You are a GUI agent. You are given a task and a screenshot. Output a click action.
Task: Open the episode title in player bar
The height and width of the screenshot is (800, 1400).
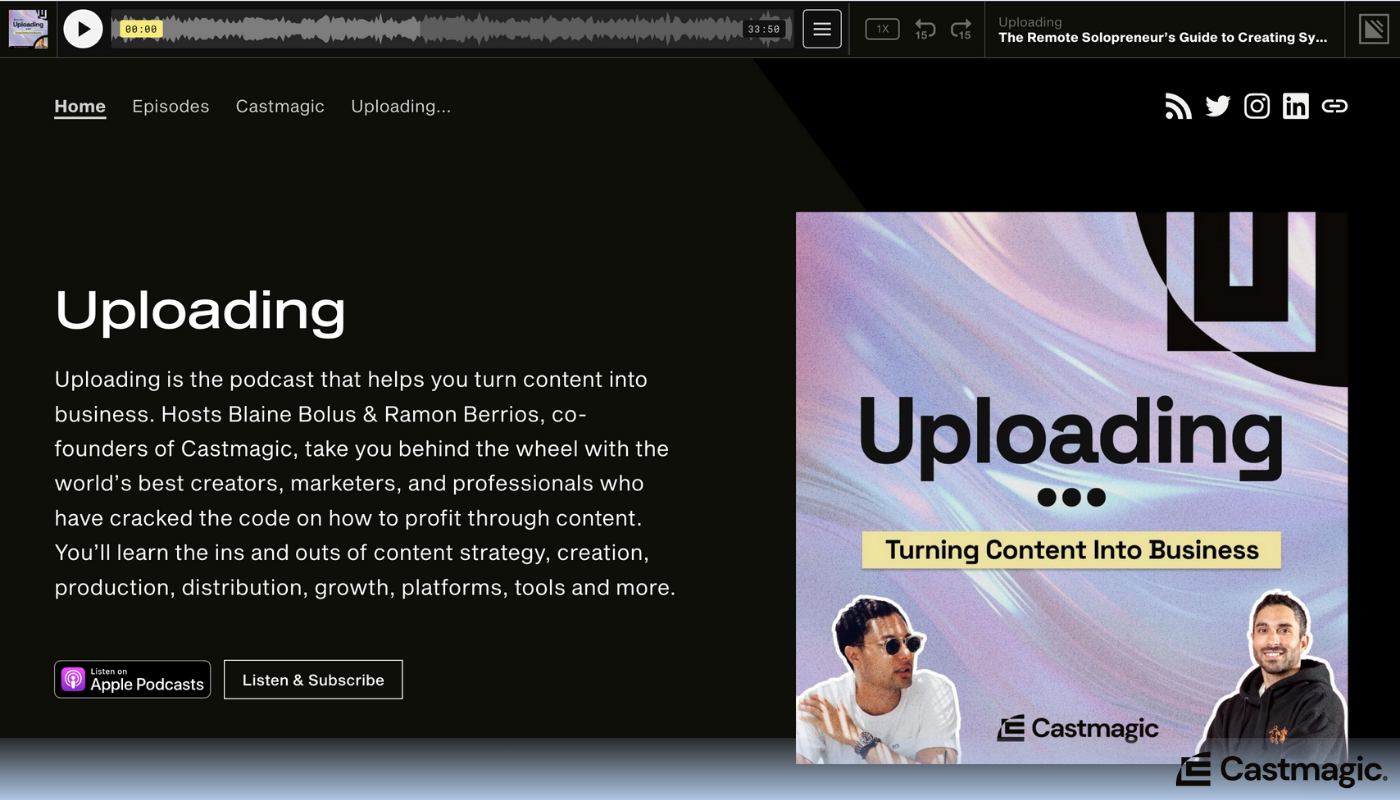click(1163, 38)
